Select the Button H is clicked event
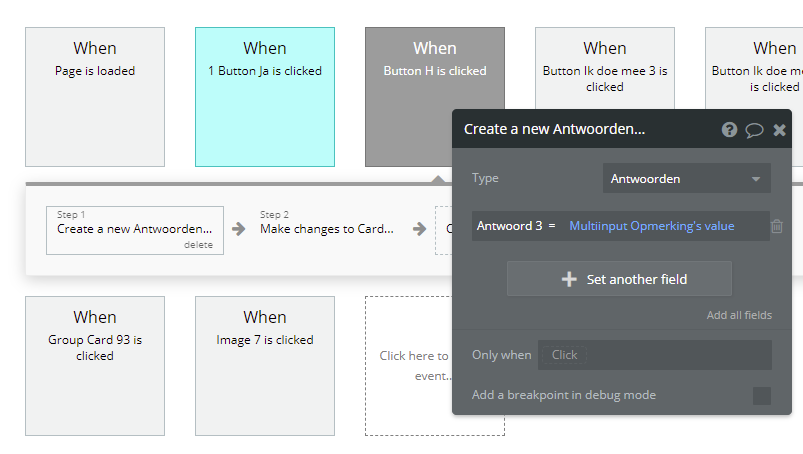 (435, 97)
